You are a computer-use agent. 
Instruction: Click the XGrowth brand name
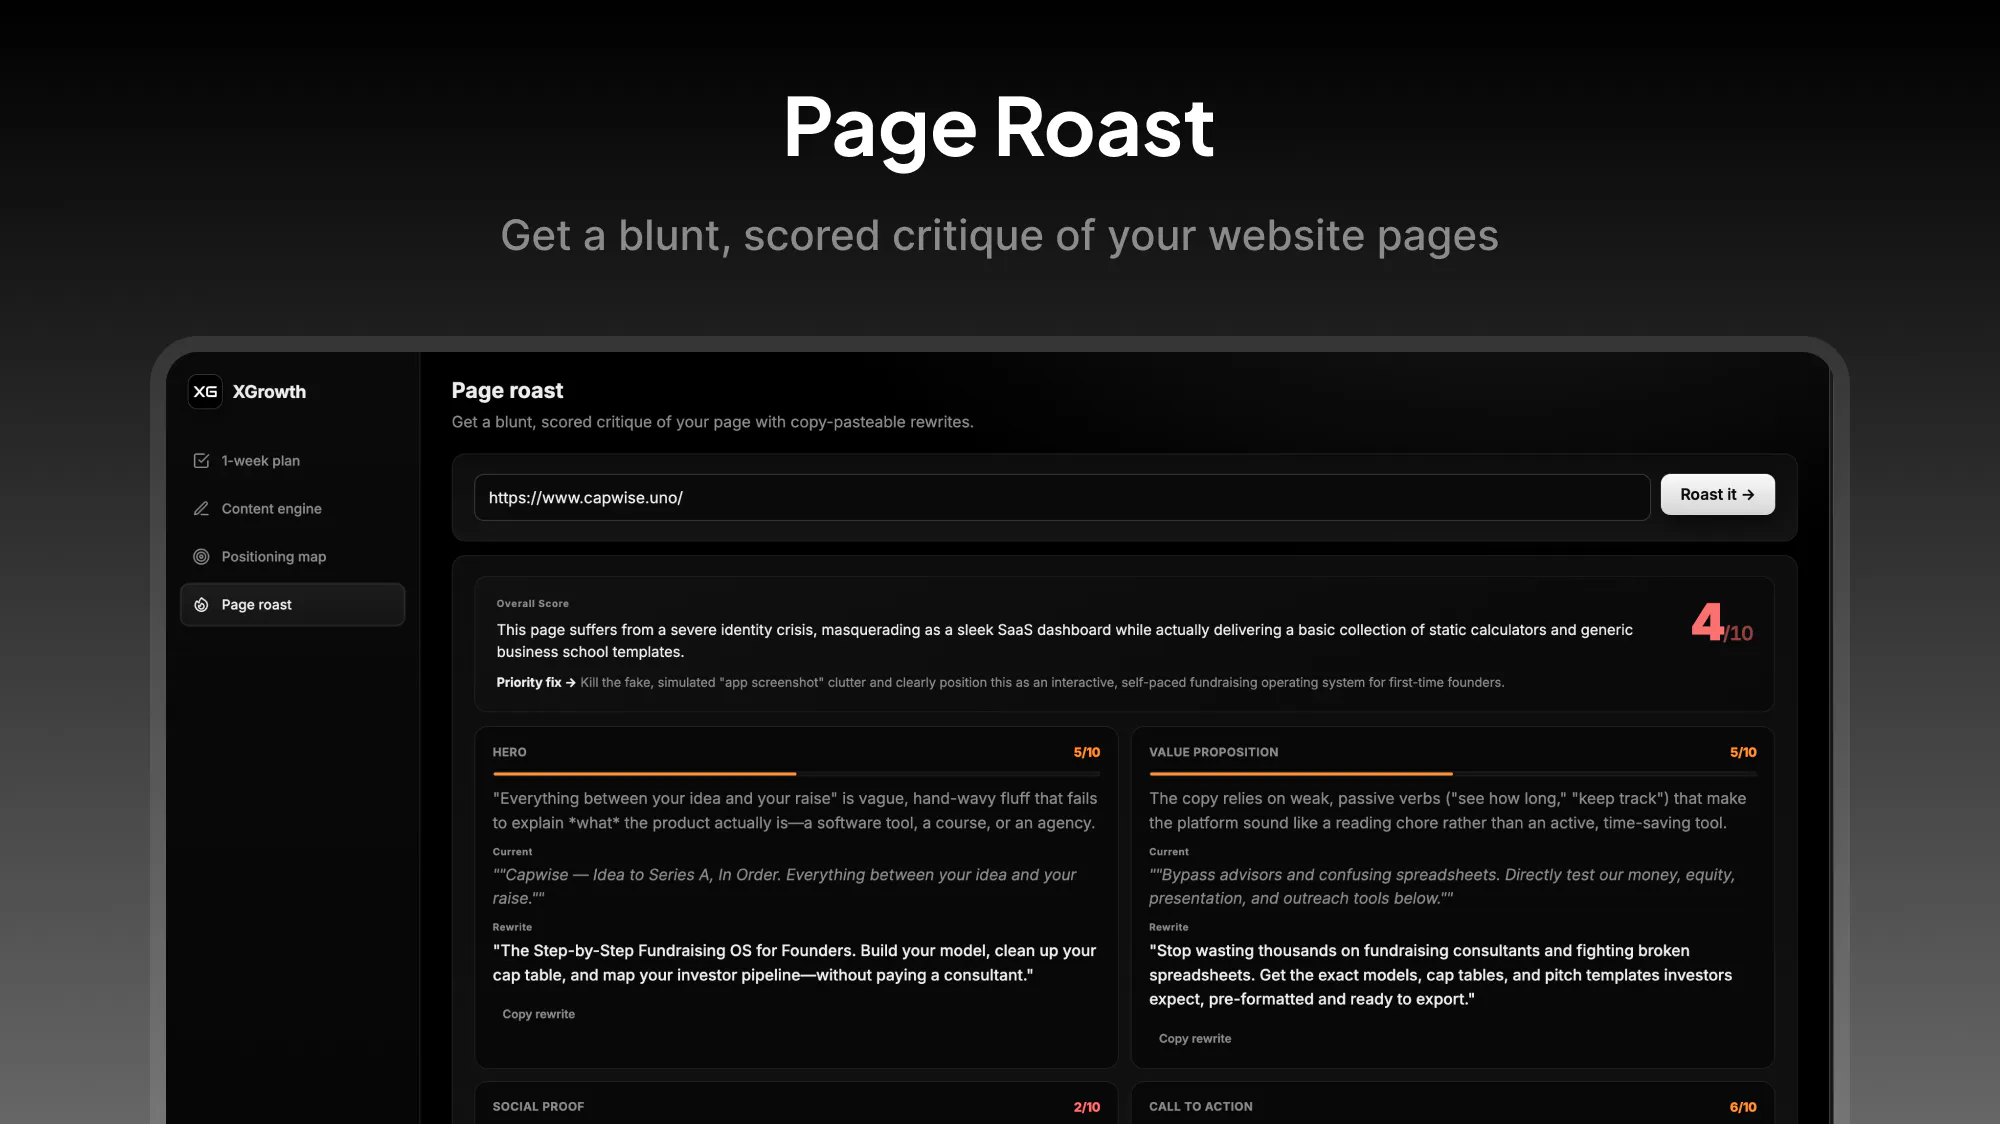pos(269,392)
